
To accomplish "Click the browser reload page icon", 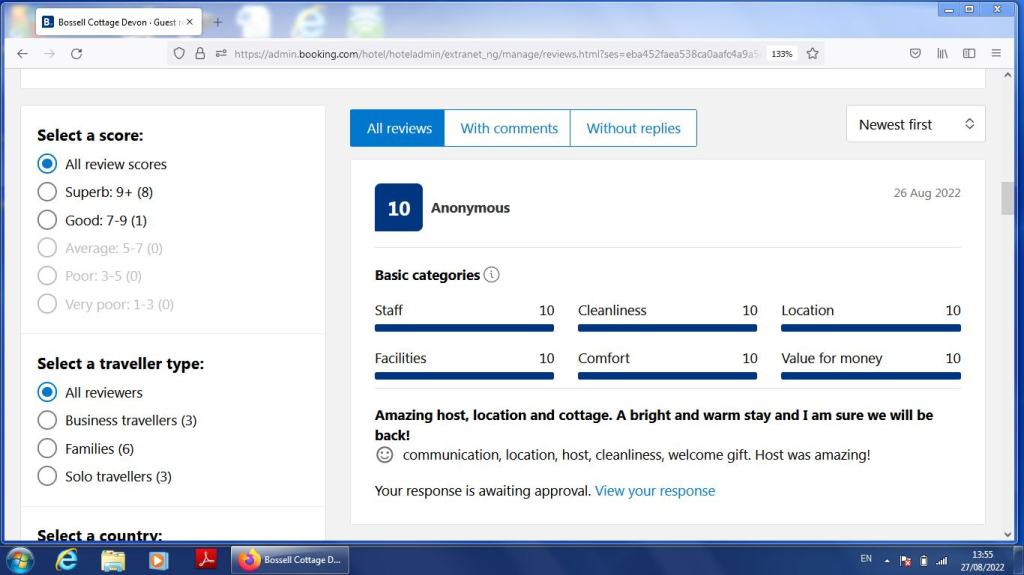I will pos(76,54).
